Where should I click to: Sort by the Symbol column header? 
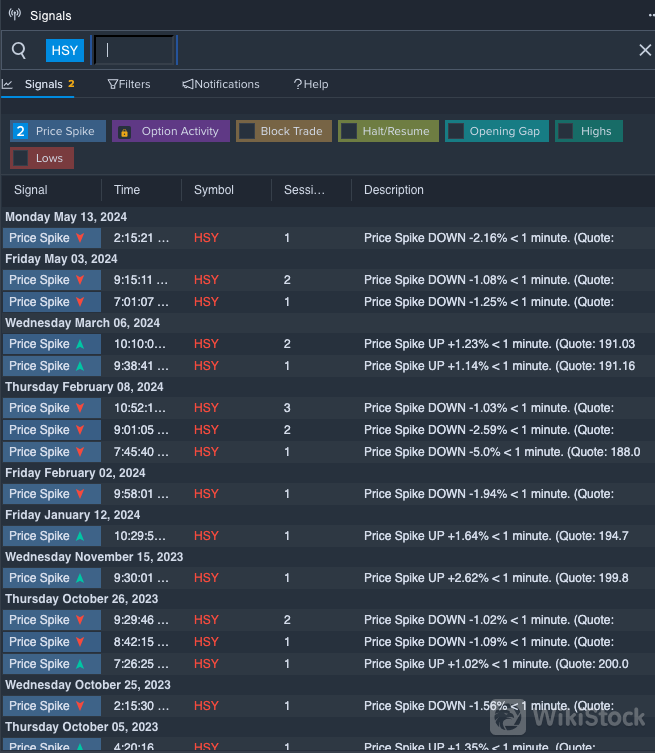coord(214,190)
